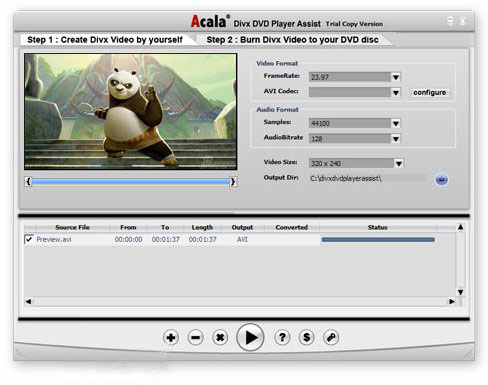Minimize the Acala window
This screenshot has height=385, width=488.
450,21
